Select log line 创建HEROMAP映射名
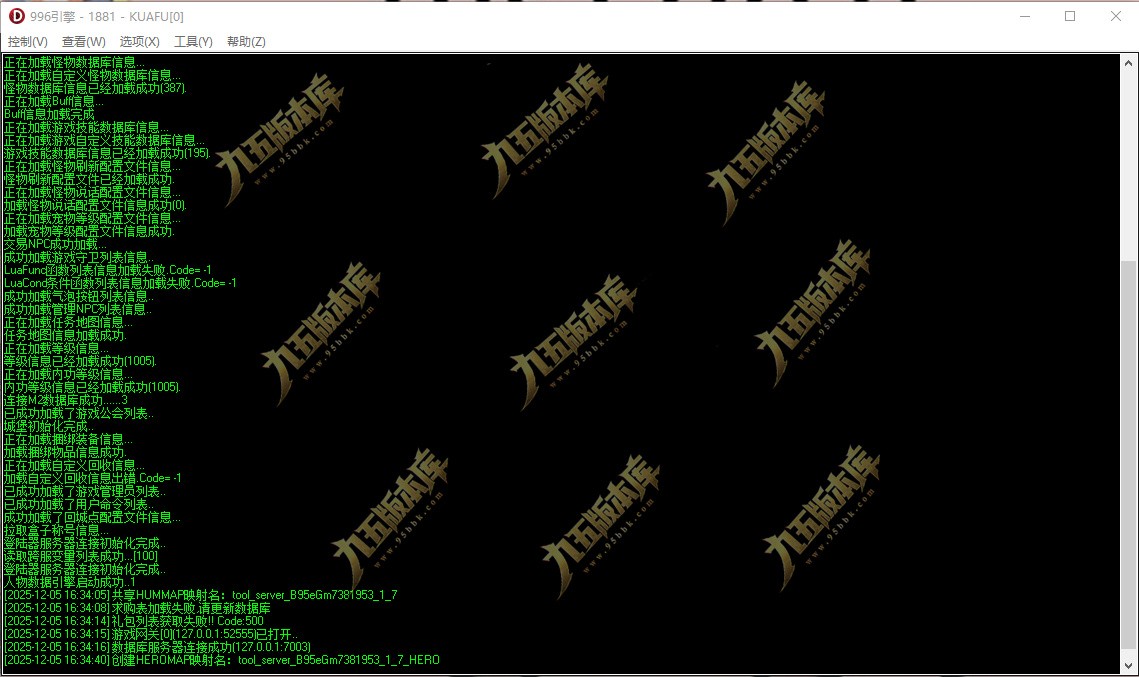This screenshot has width=1139, height=677. (x=222, y=660)
